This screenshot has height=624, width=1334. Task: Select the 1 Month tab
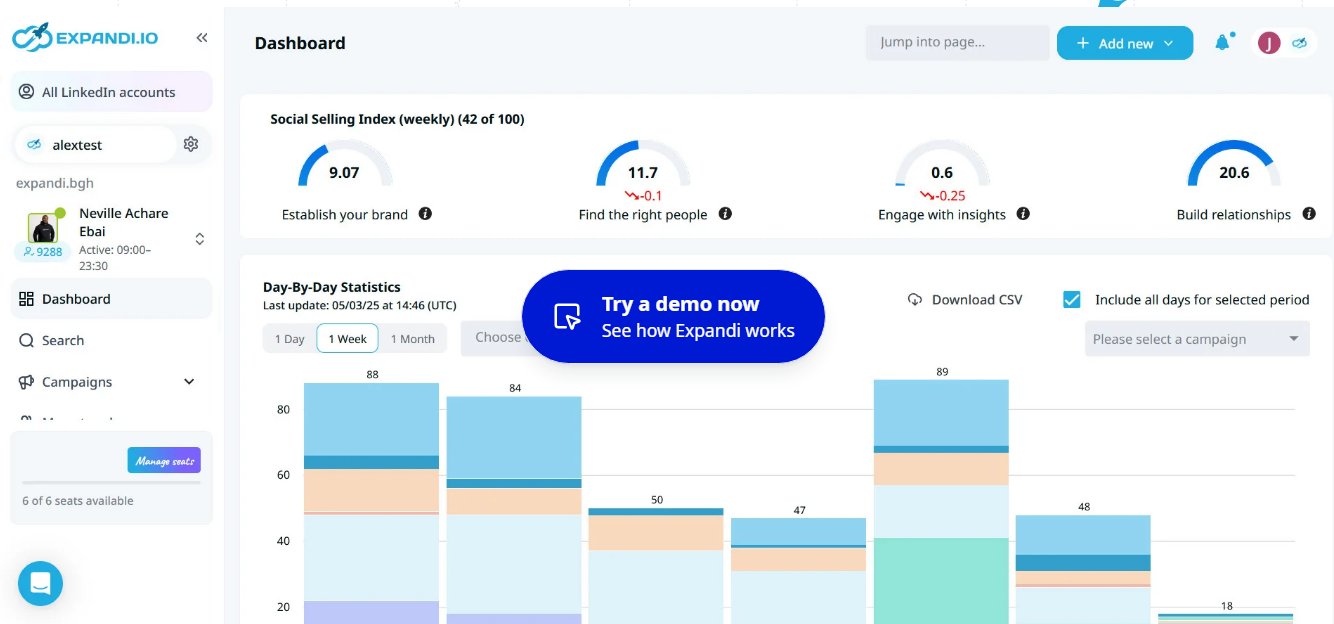(412, 339)
